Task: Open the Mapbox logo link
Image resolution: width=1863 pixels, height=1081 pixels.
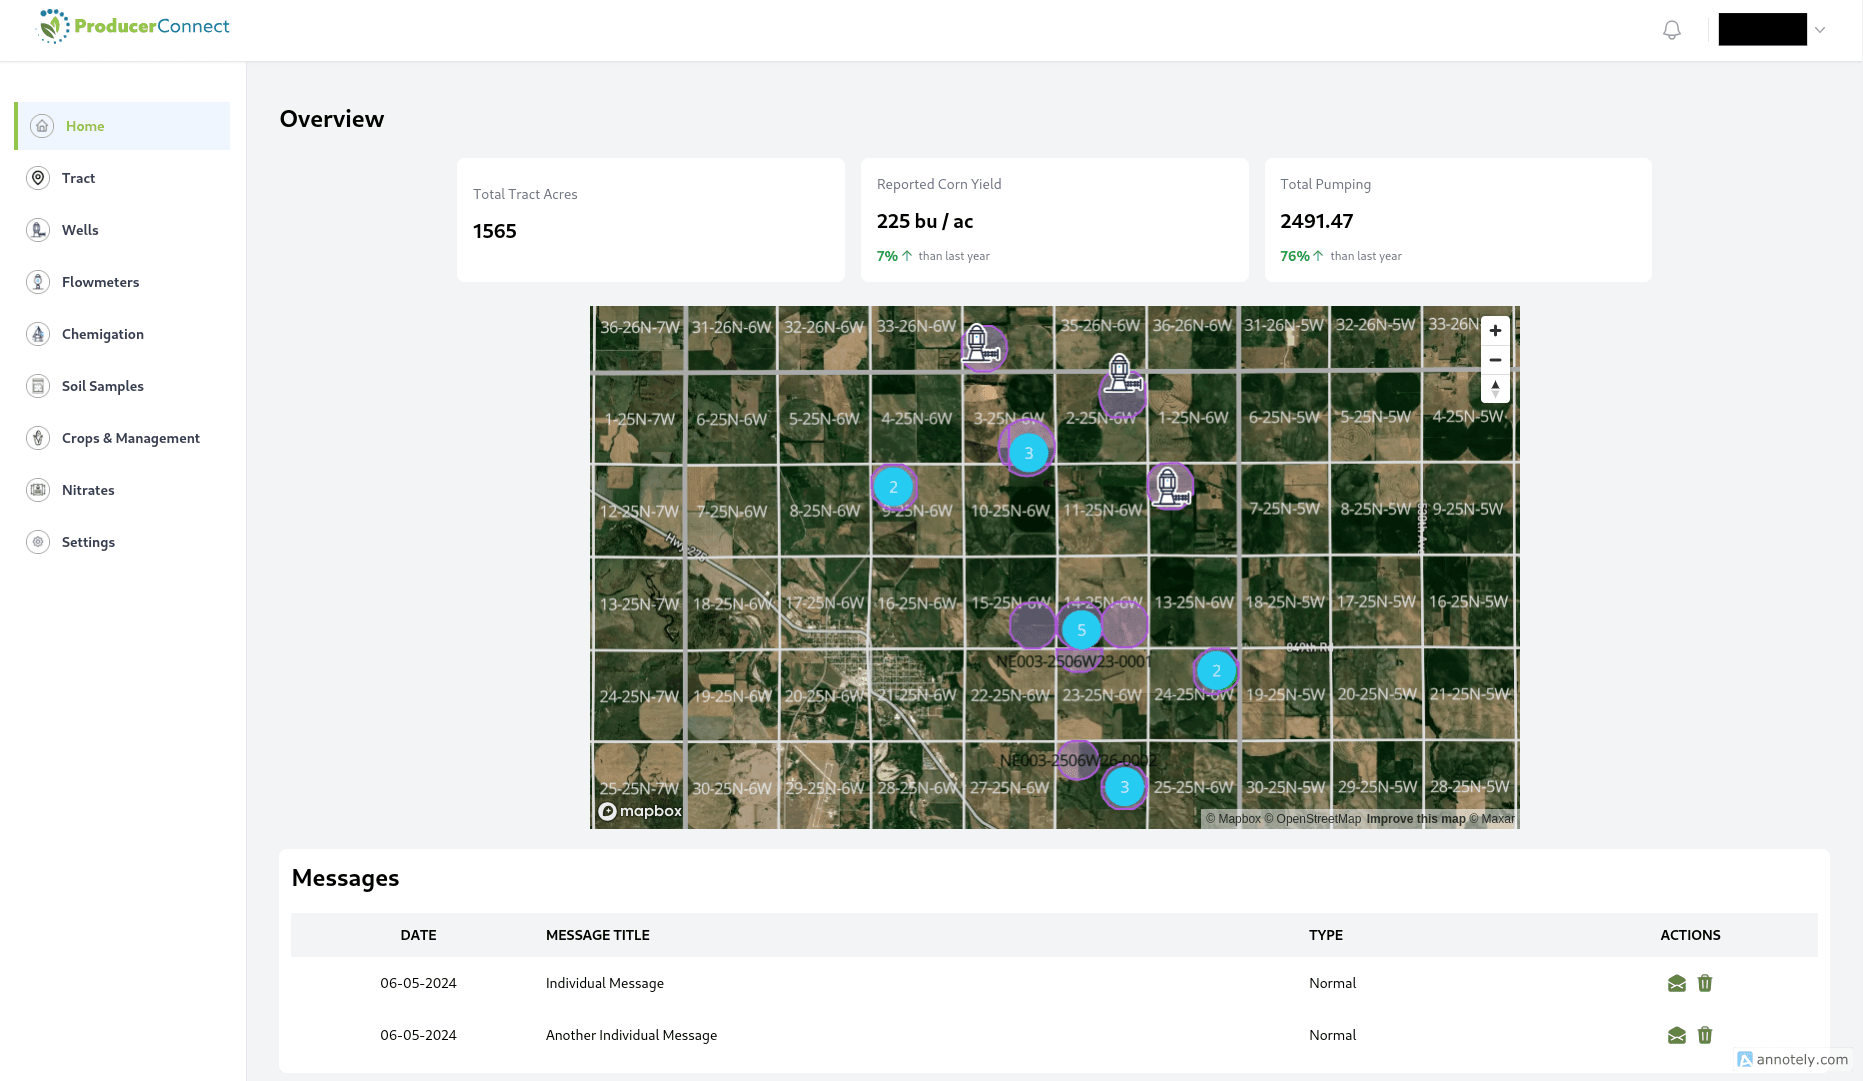Action: point(639,811)
